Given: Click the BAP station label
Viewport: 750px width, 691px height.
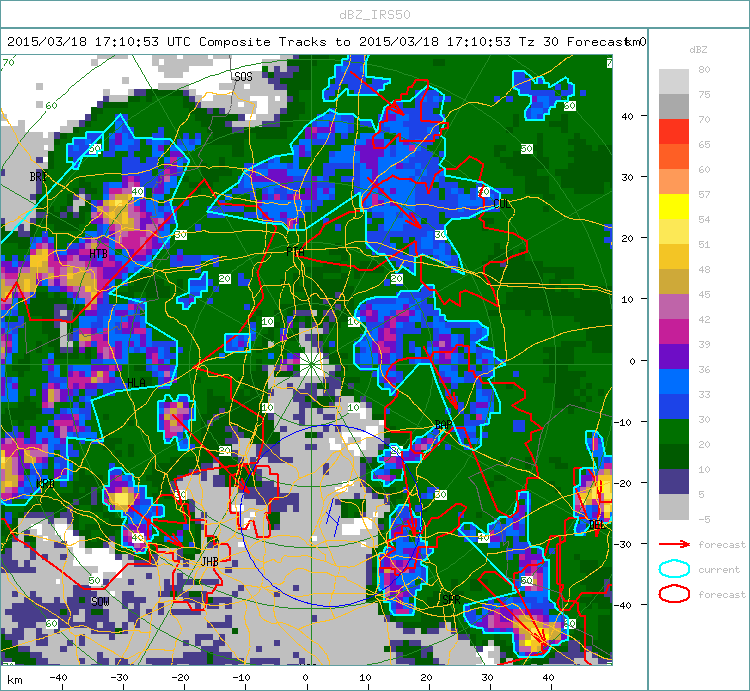Looking at the screenshot, I should pos(443,425).
